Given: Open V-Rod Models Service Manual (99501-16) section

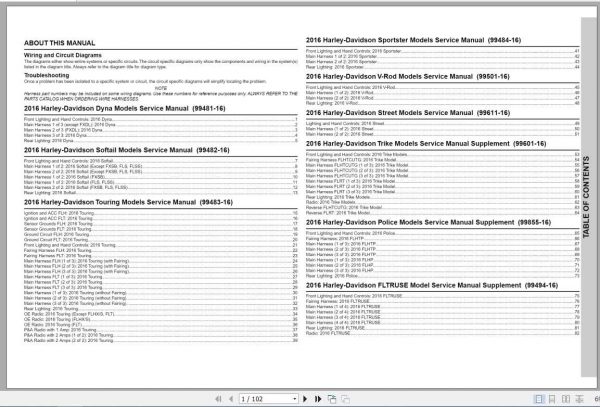Looking at the screenshot, I should click(408, 77).
